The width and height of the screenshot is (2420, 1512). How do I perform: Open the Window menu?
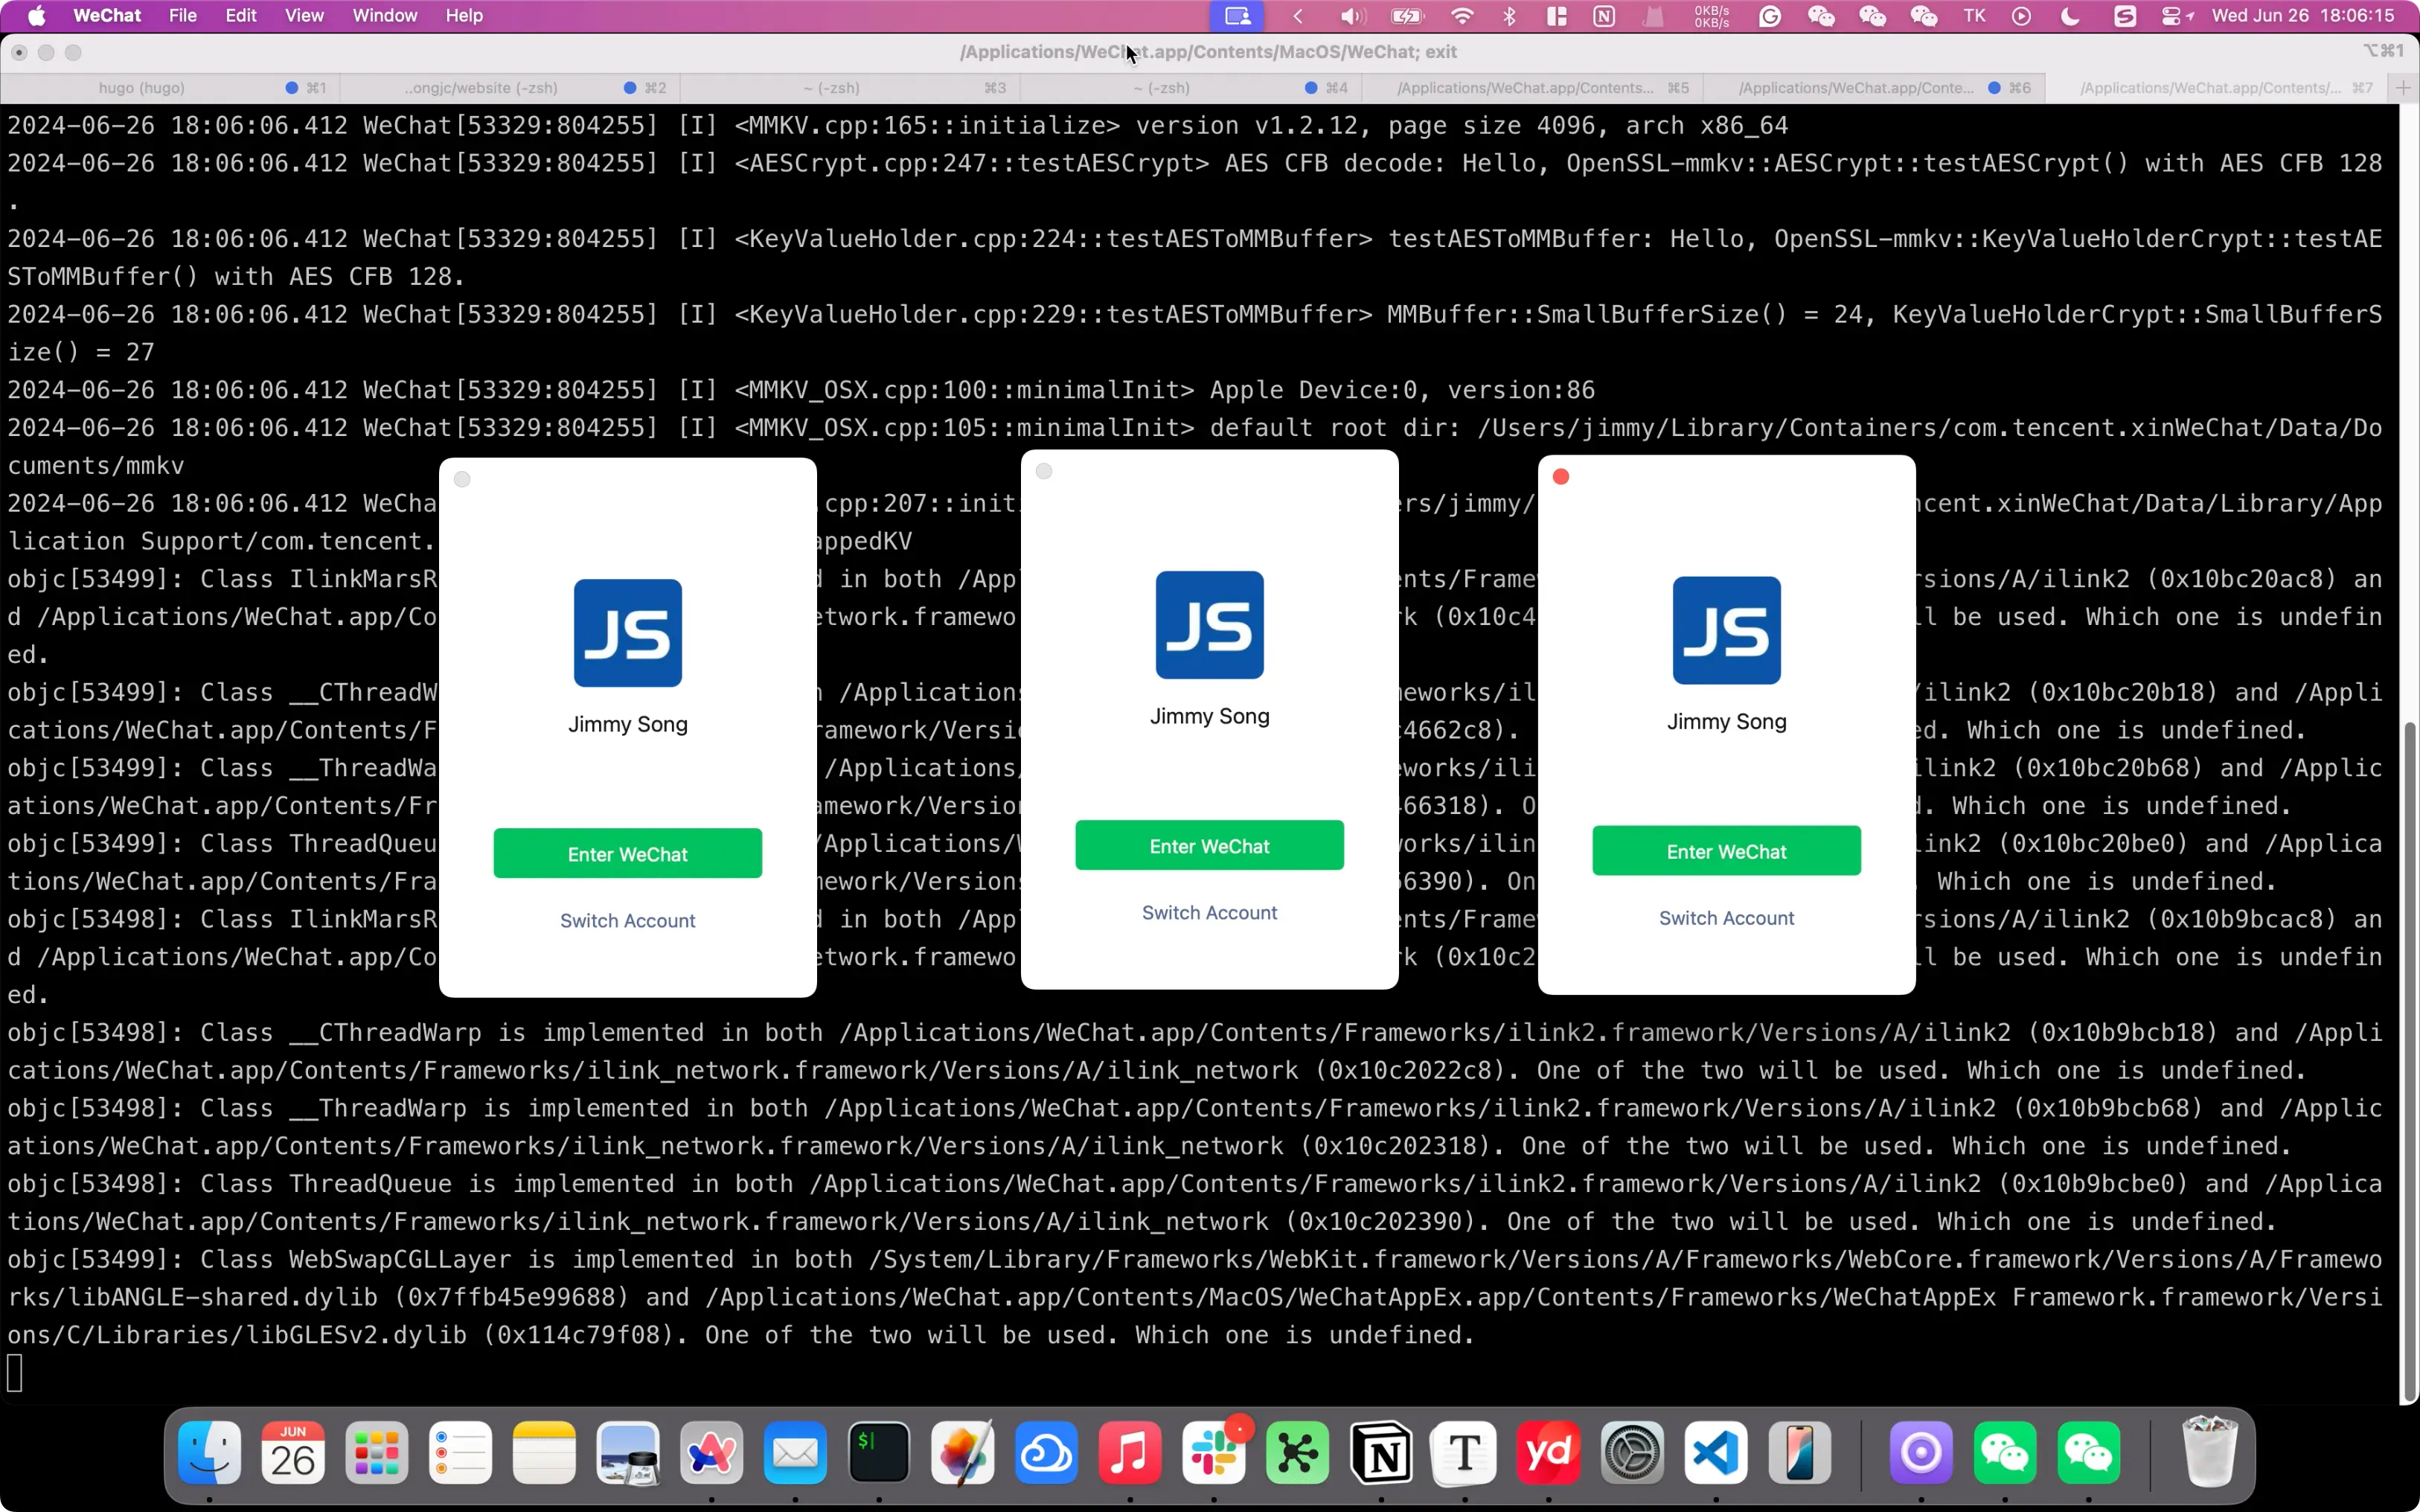[385, 16]
